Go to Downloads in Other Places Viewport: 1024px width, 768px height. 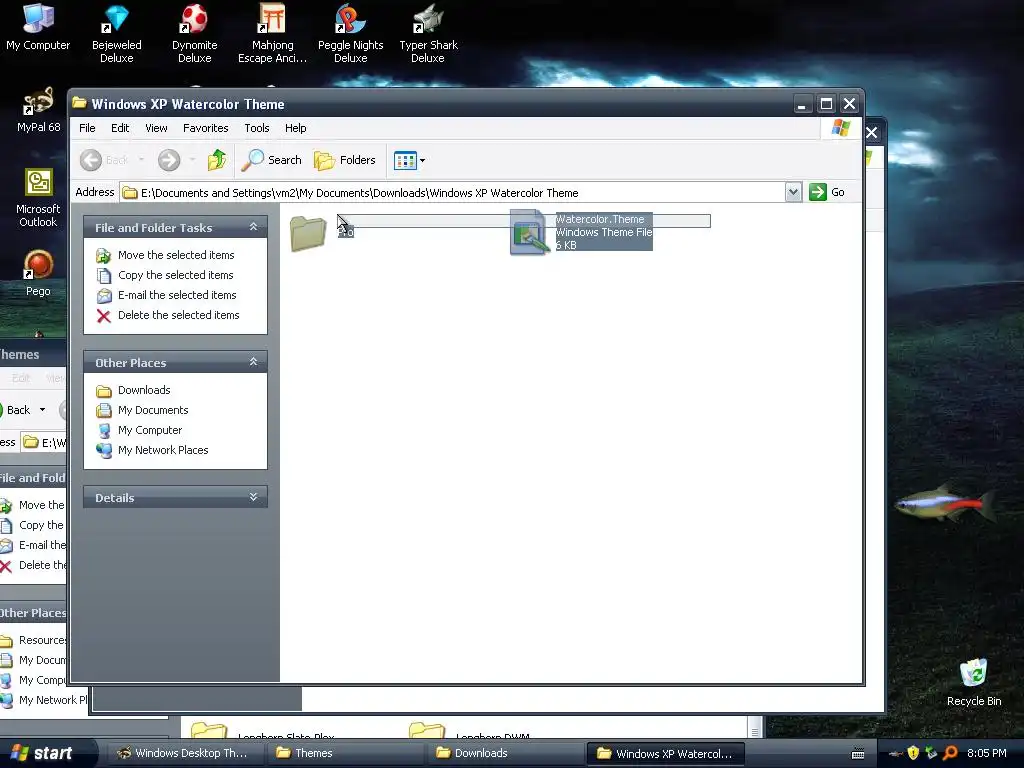(144, 390)
